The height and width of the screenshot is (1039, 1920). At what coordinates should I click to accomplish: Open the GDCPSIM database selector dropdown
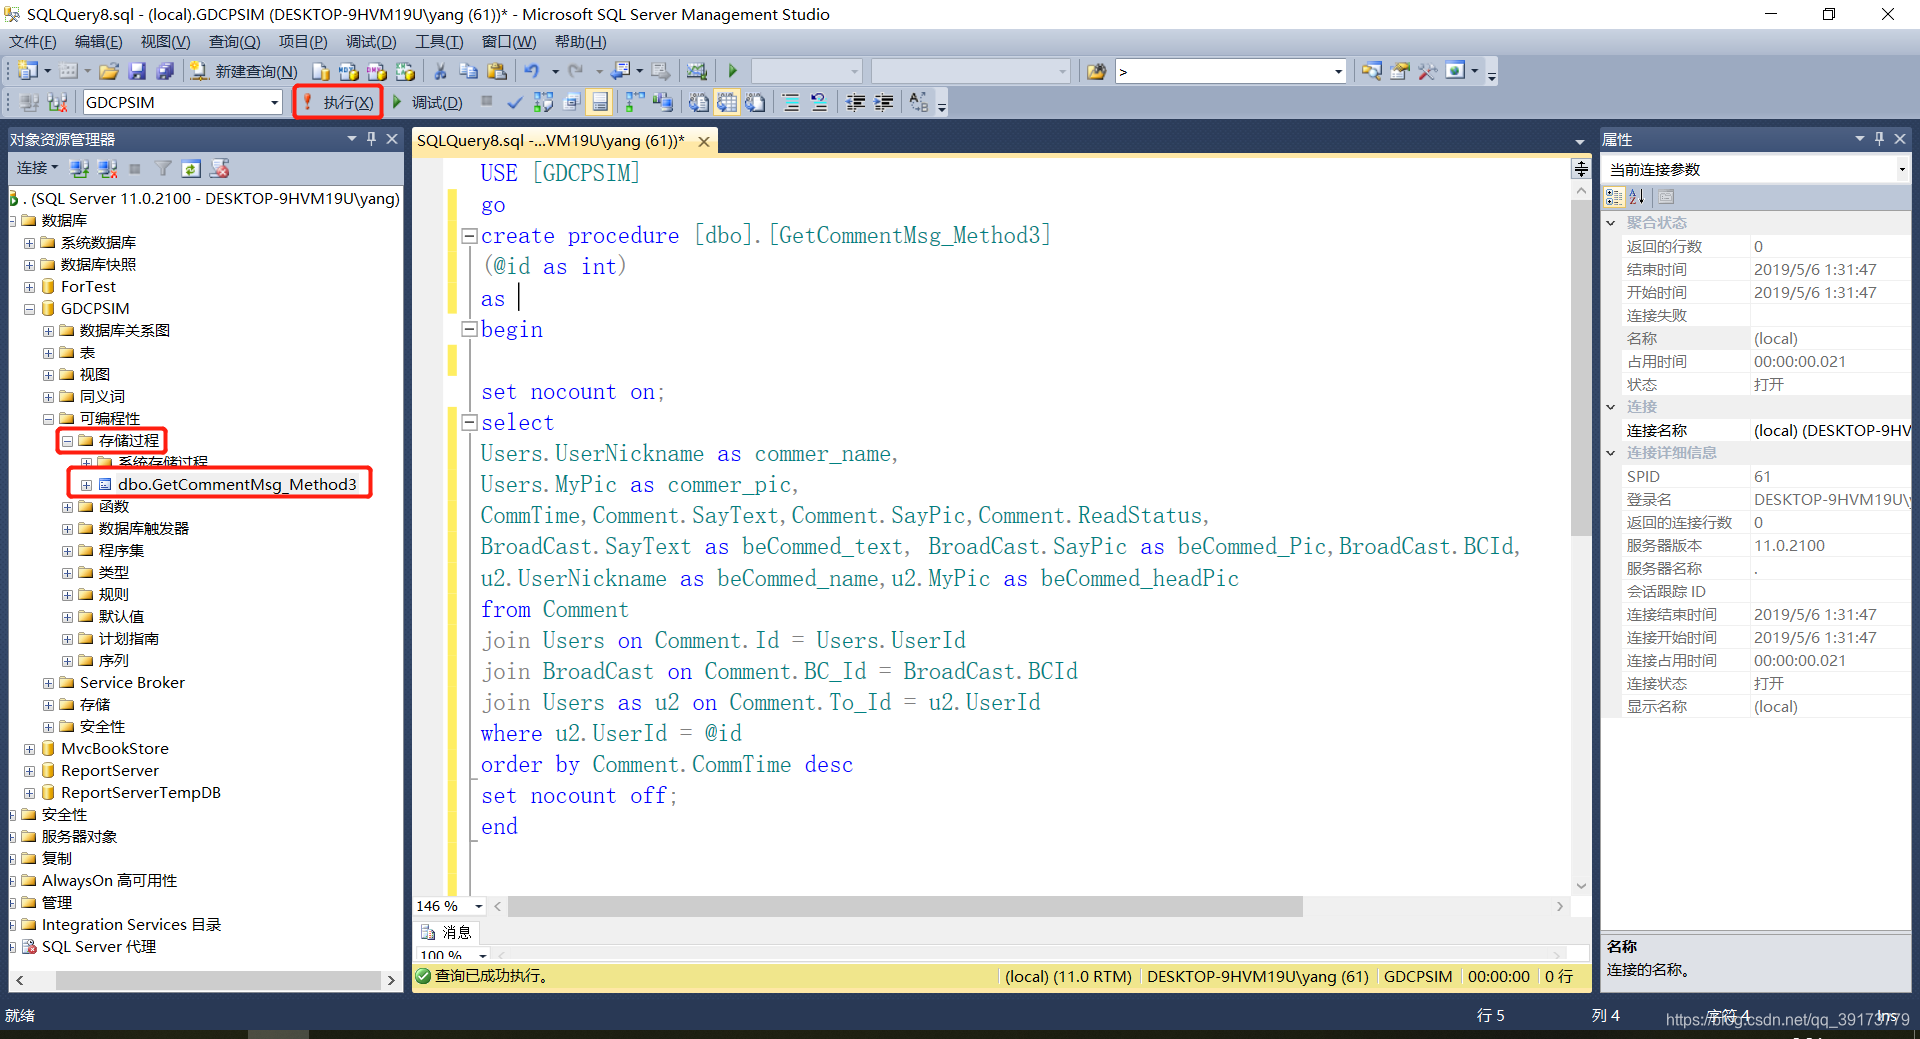274,102
